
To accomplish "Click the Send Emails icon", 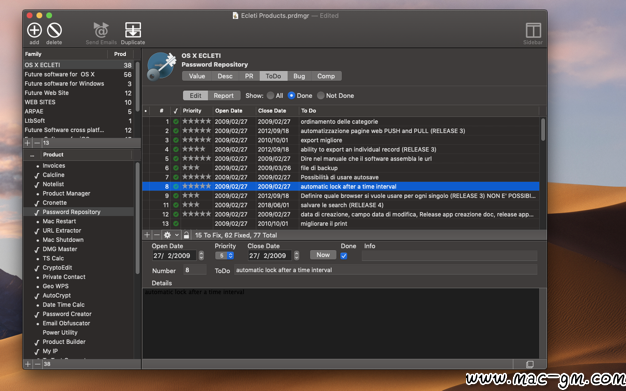I will [x=101, y=30].
